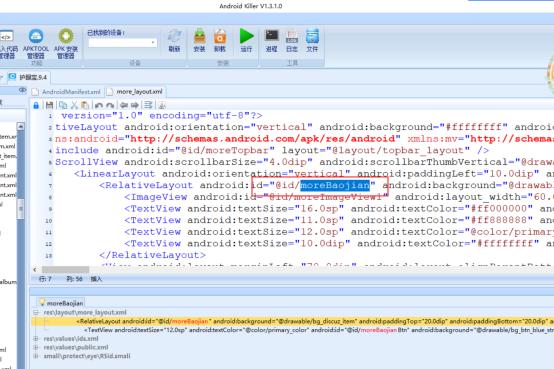Open the Process console tool
The image size is (554, 369).
[272, 41]
